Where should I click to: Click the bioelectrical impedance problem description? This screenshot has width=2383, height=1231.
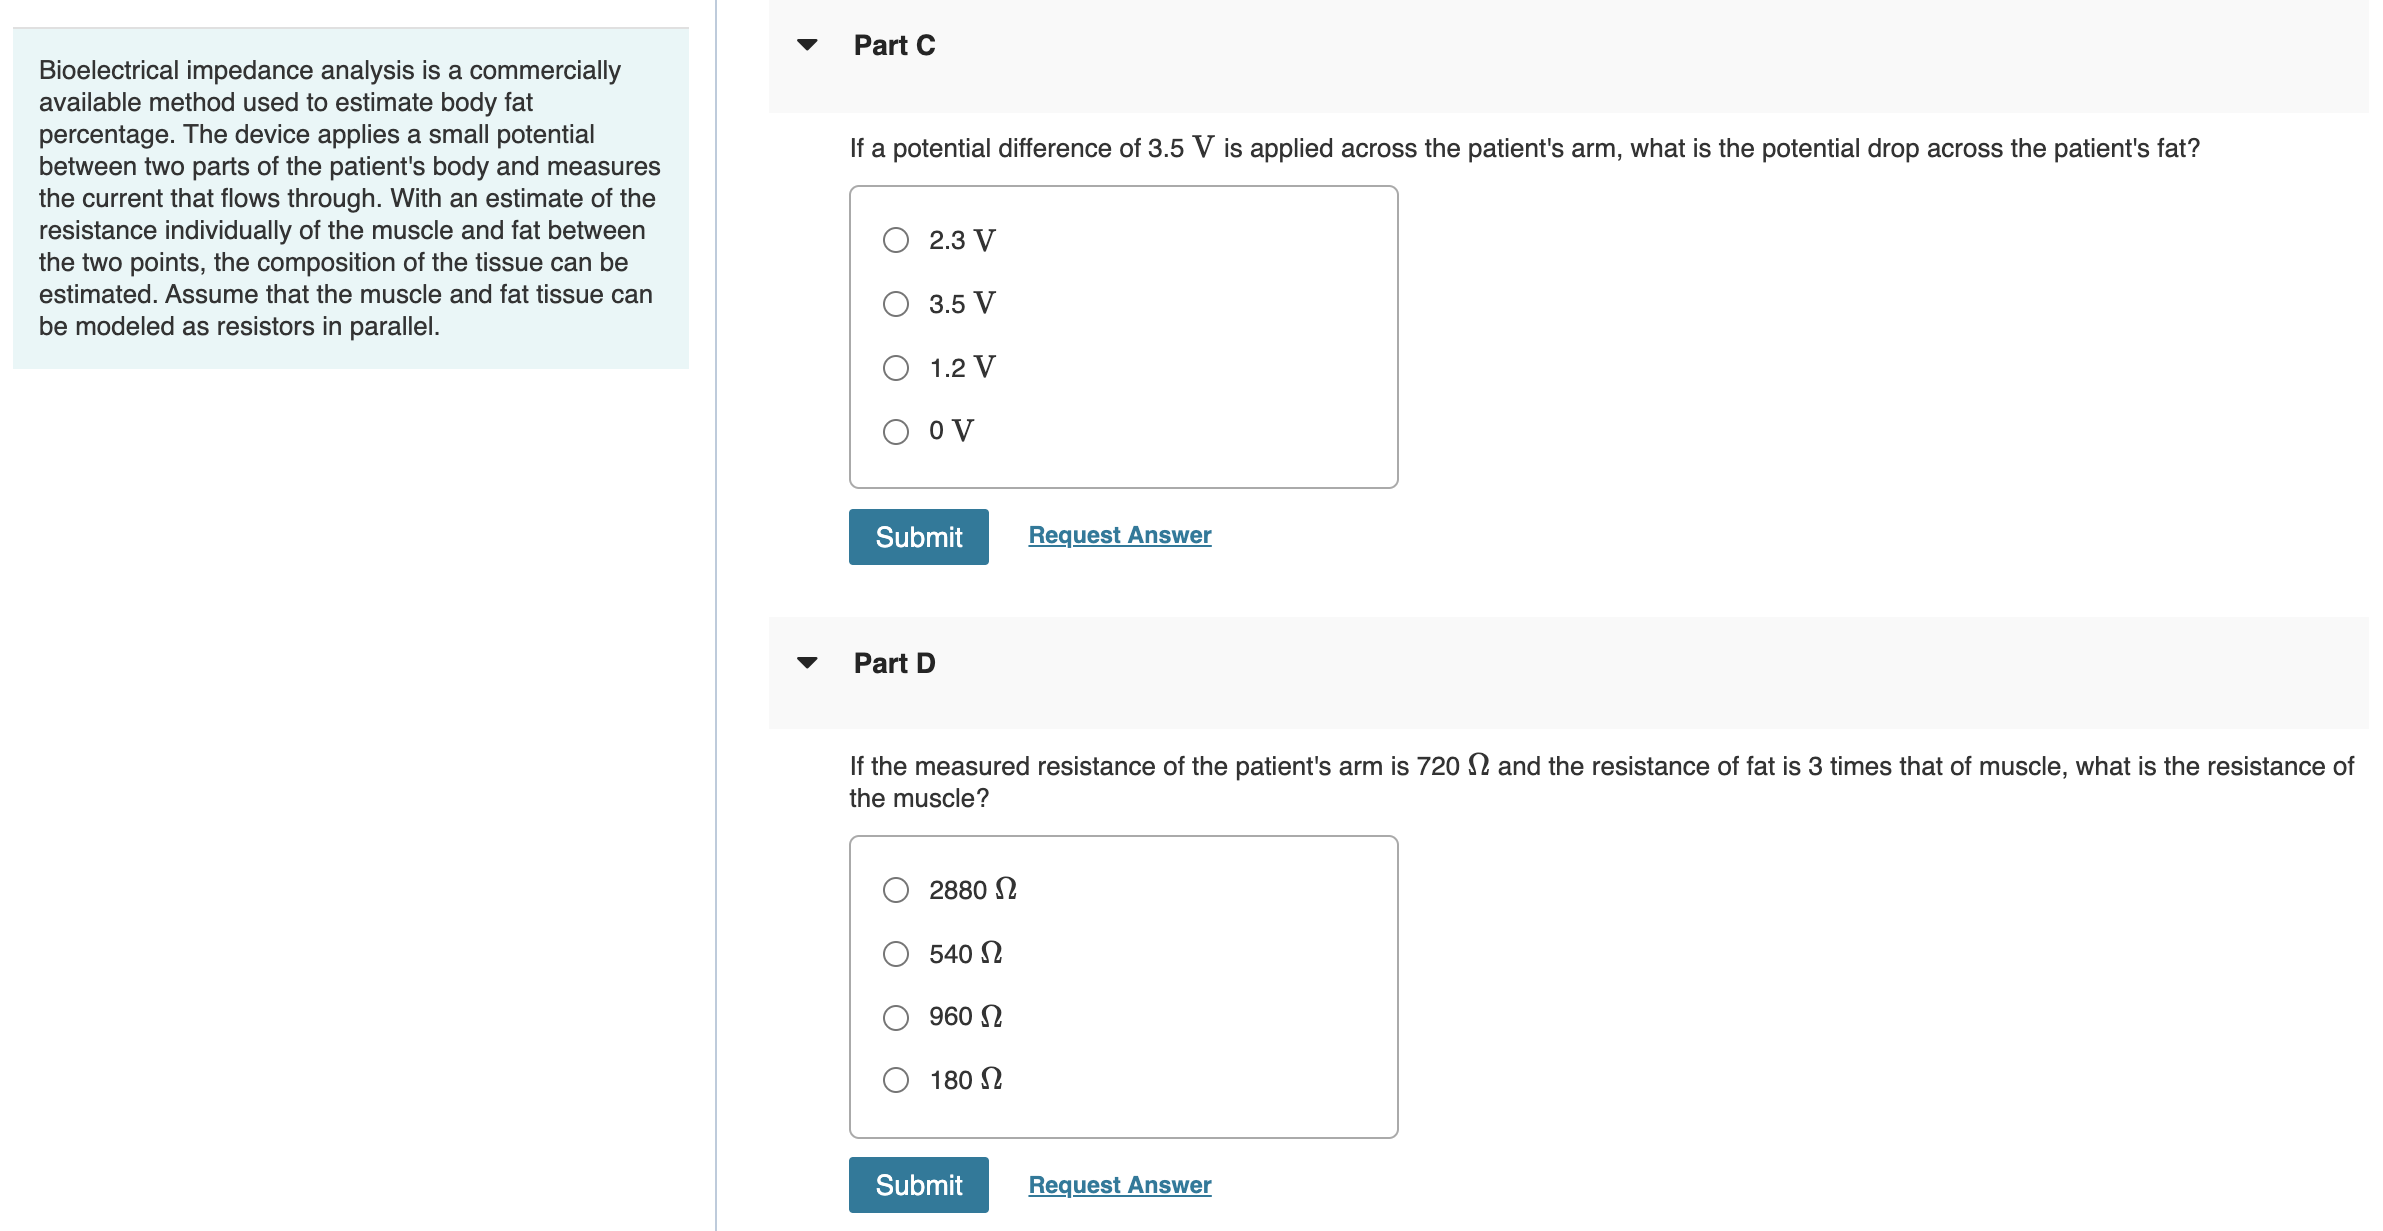pyautogui.click(x=350, y=198)
